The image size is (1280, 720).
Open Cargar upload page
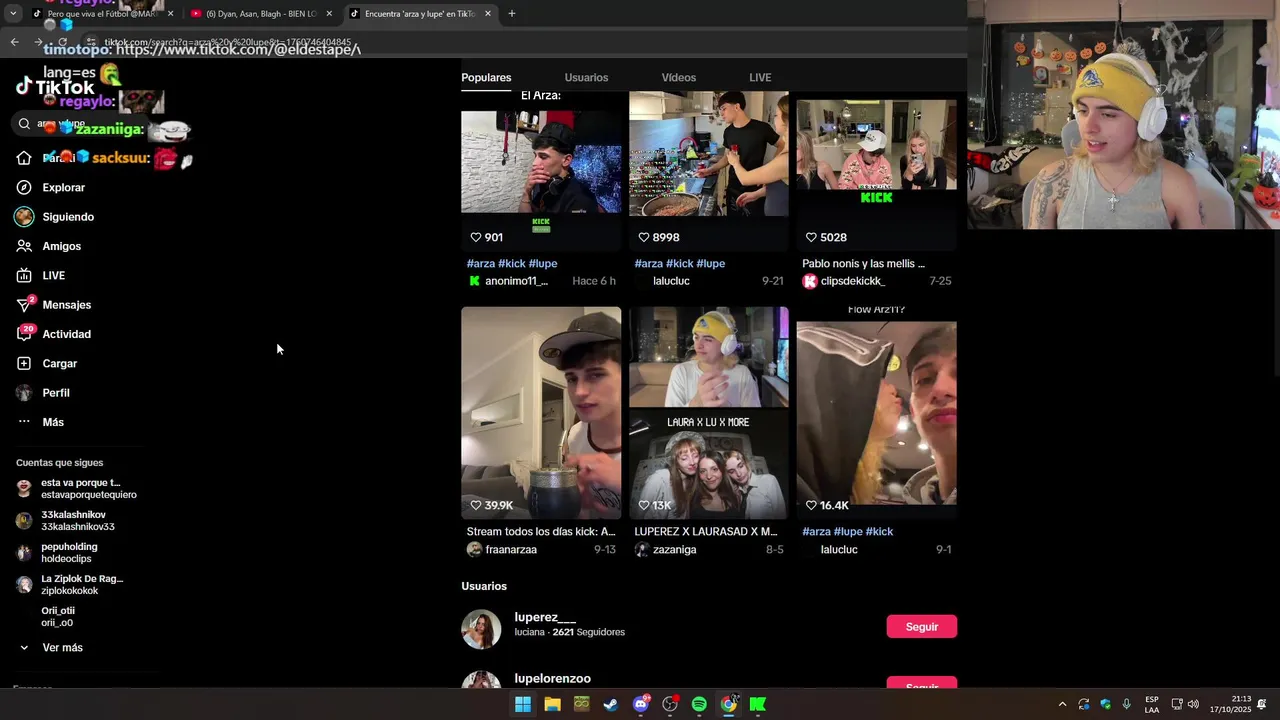[x=46, y=363]
